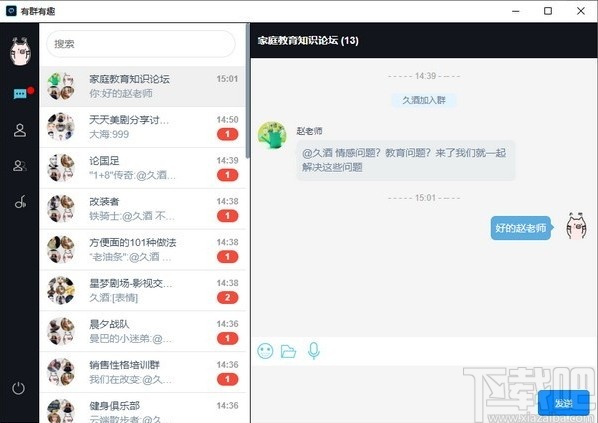Click 论国足 group avatar

(x=61, y=168)
